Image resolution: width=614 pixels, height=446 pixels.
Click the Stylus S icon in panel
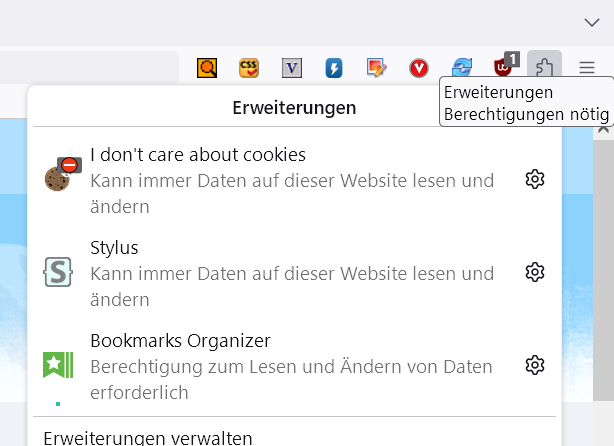(58, 272)
